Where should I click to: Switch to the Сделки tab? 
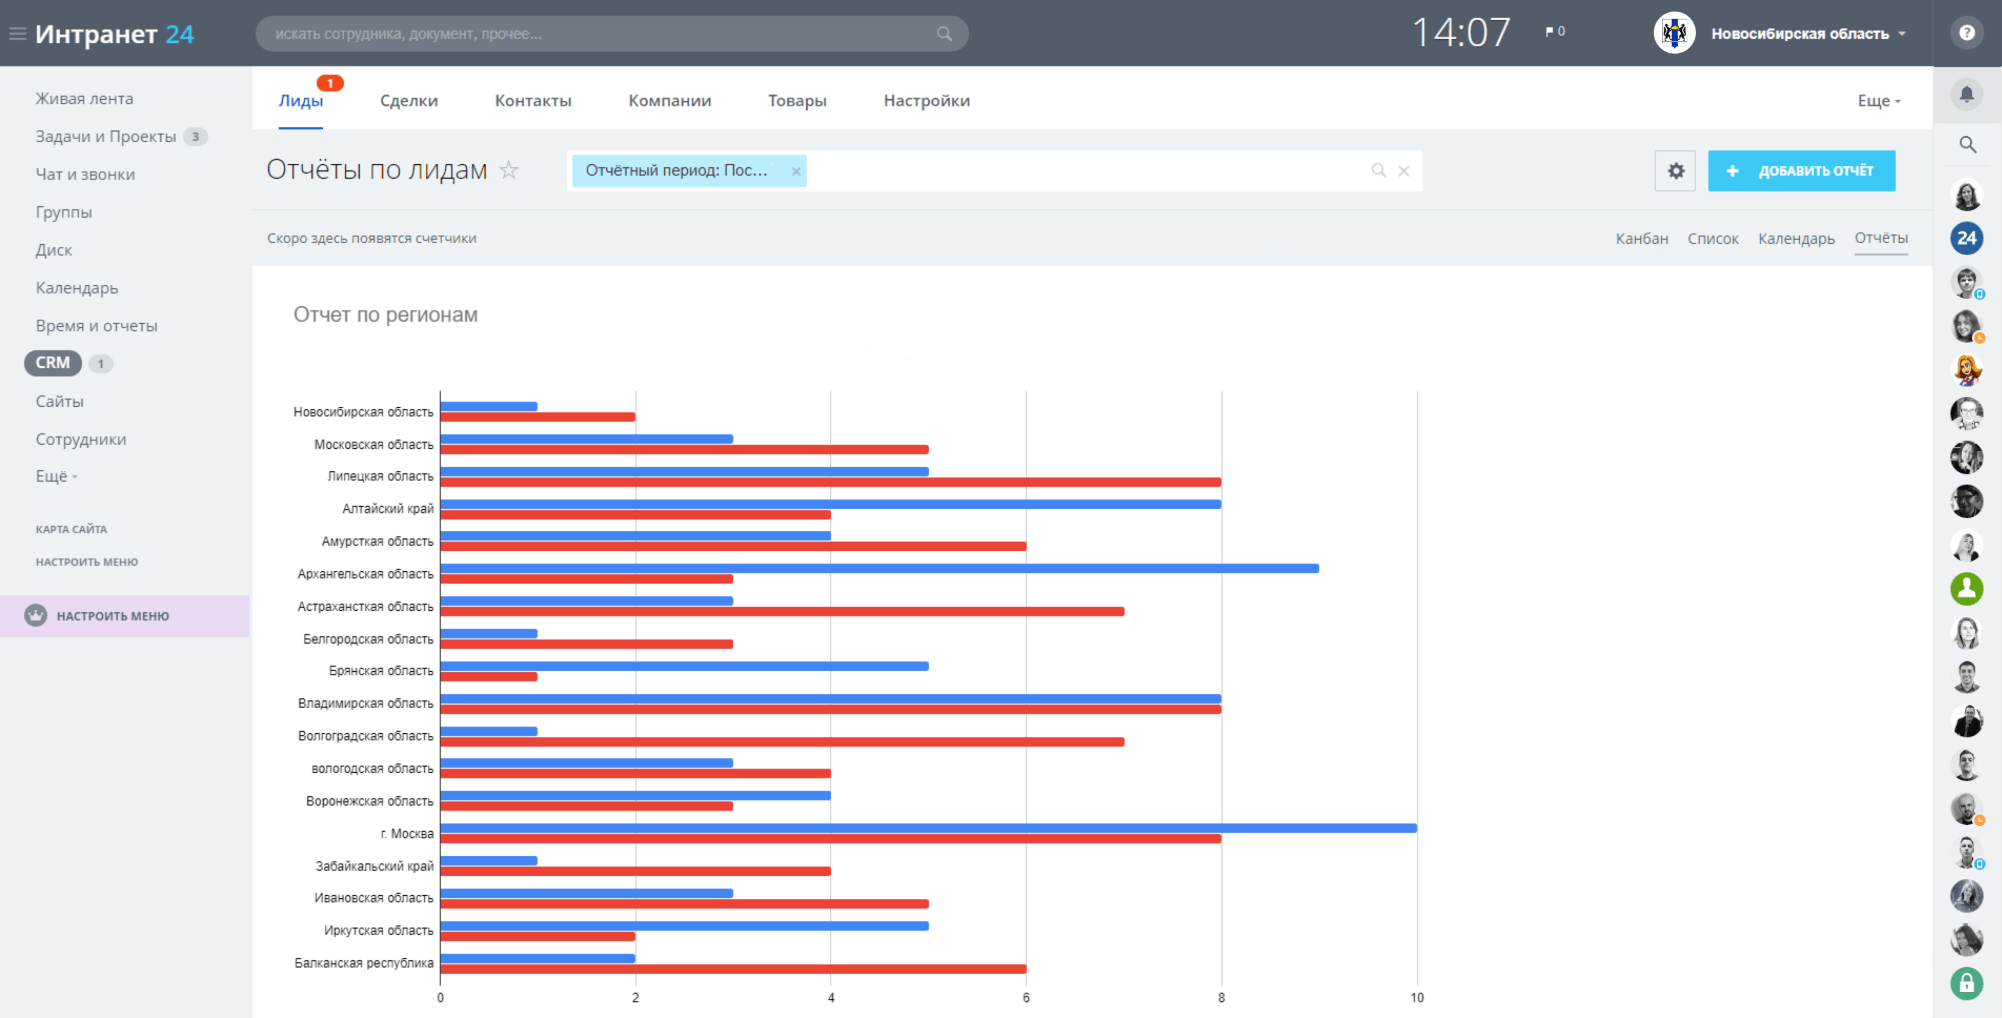pyautogui.click(x=408, y=101)
